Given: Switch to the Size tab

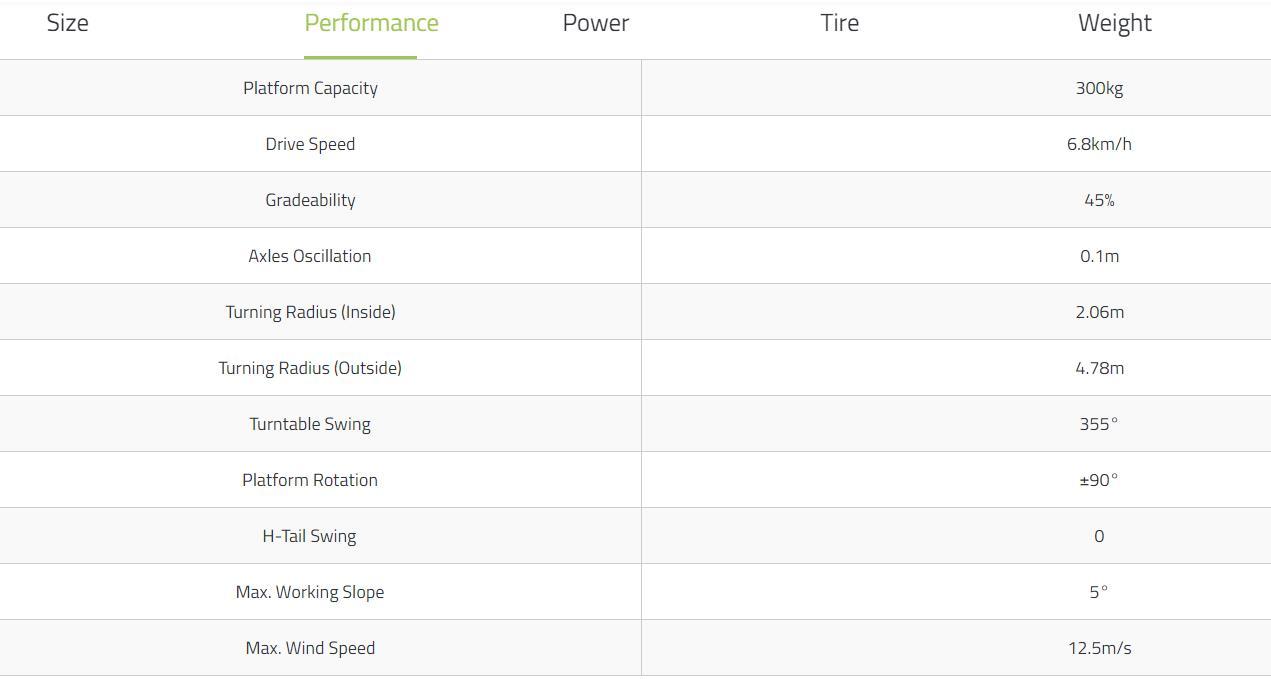Looking at the screenshot, I should pos(67,23).
